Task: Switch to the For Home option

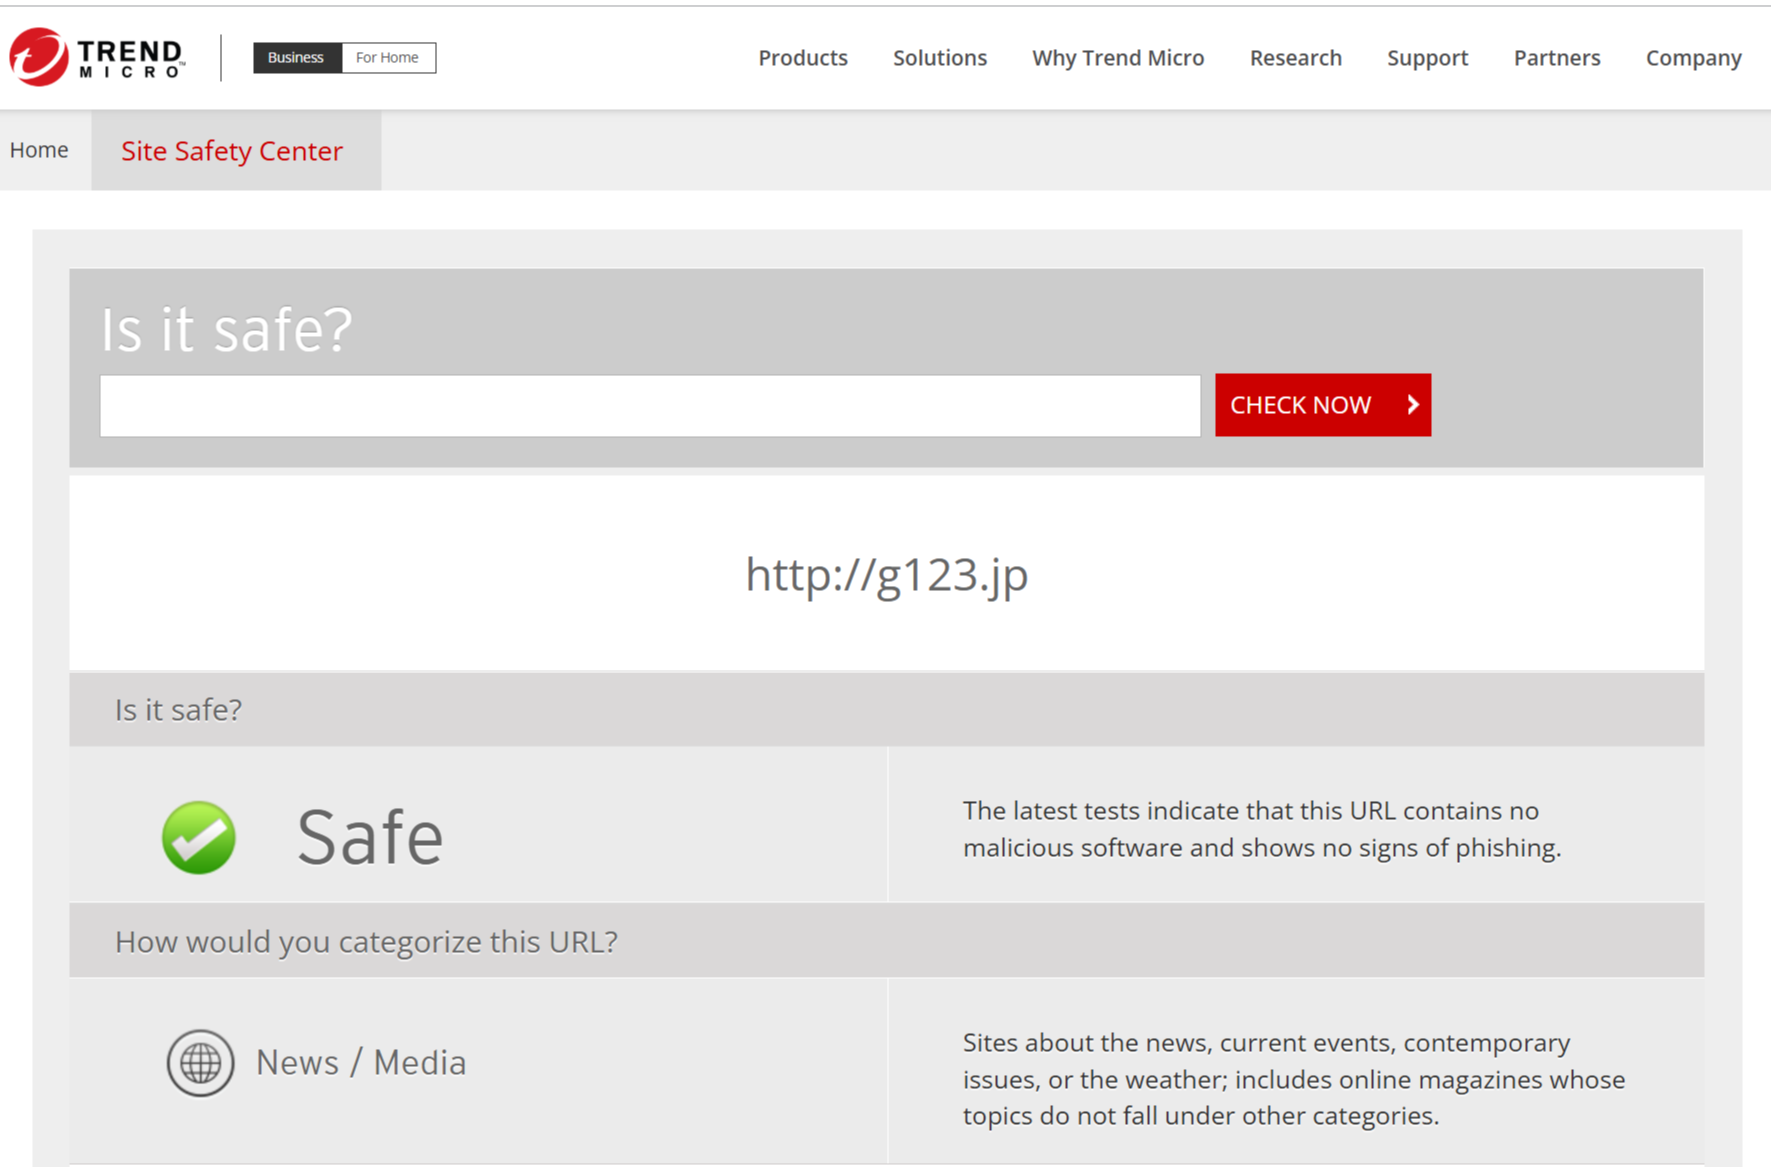Action: [x=388, y=57]
